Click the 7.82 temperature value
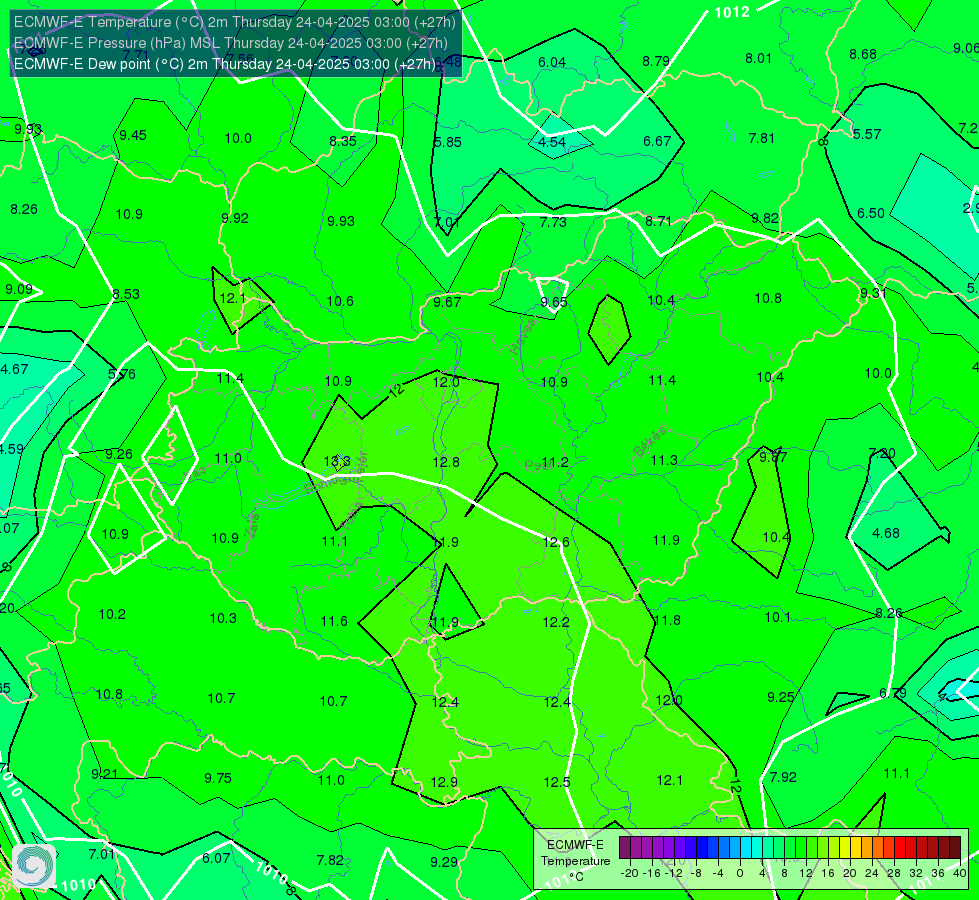Screen dimensions: 979x900 coord(330,861)
